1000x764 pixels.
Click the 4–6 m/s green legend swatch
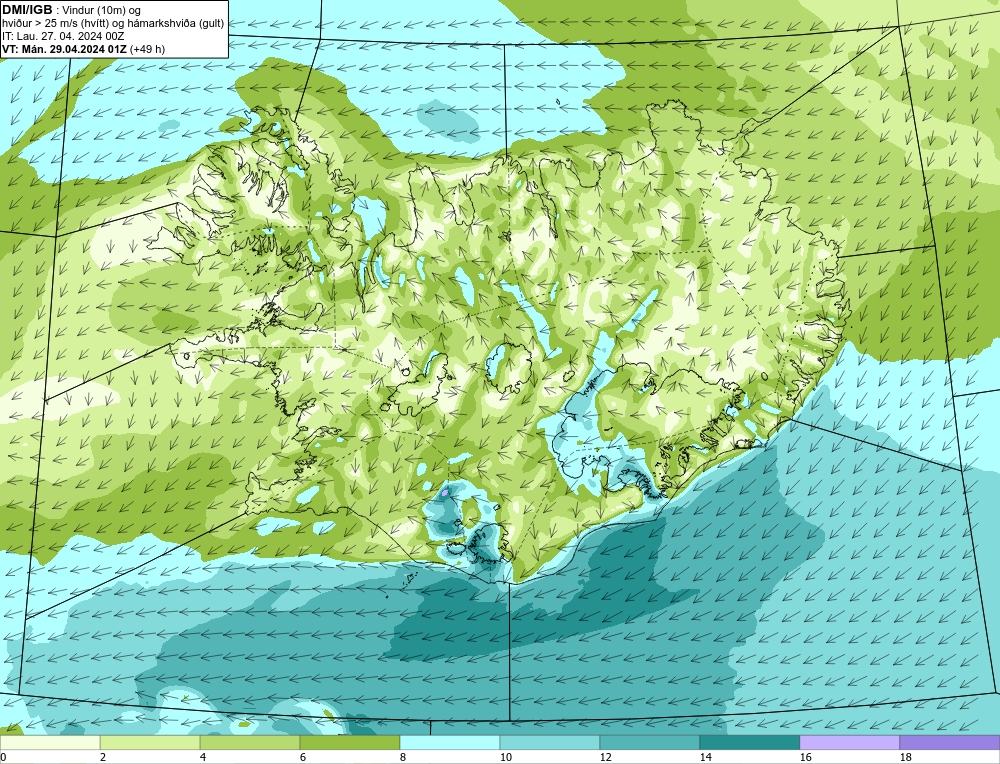click(250, 743)
